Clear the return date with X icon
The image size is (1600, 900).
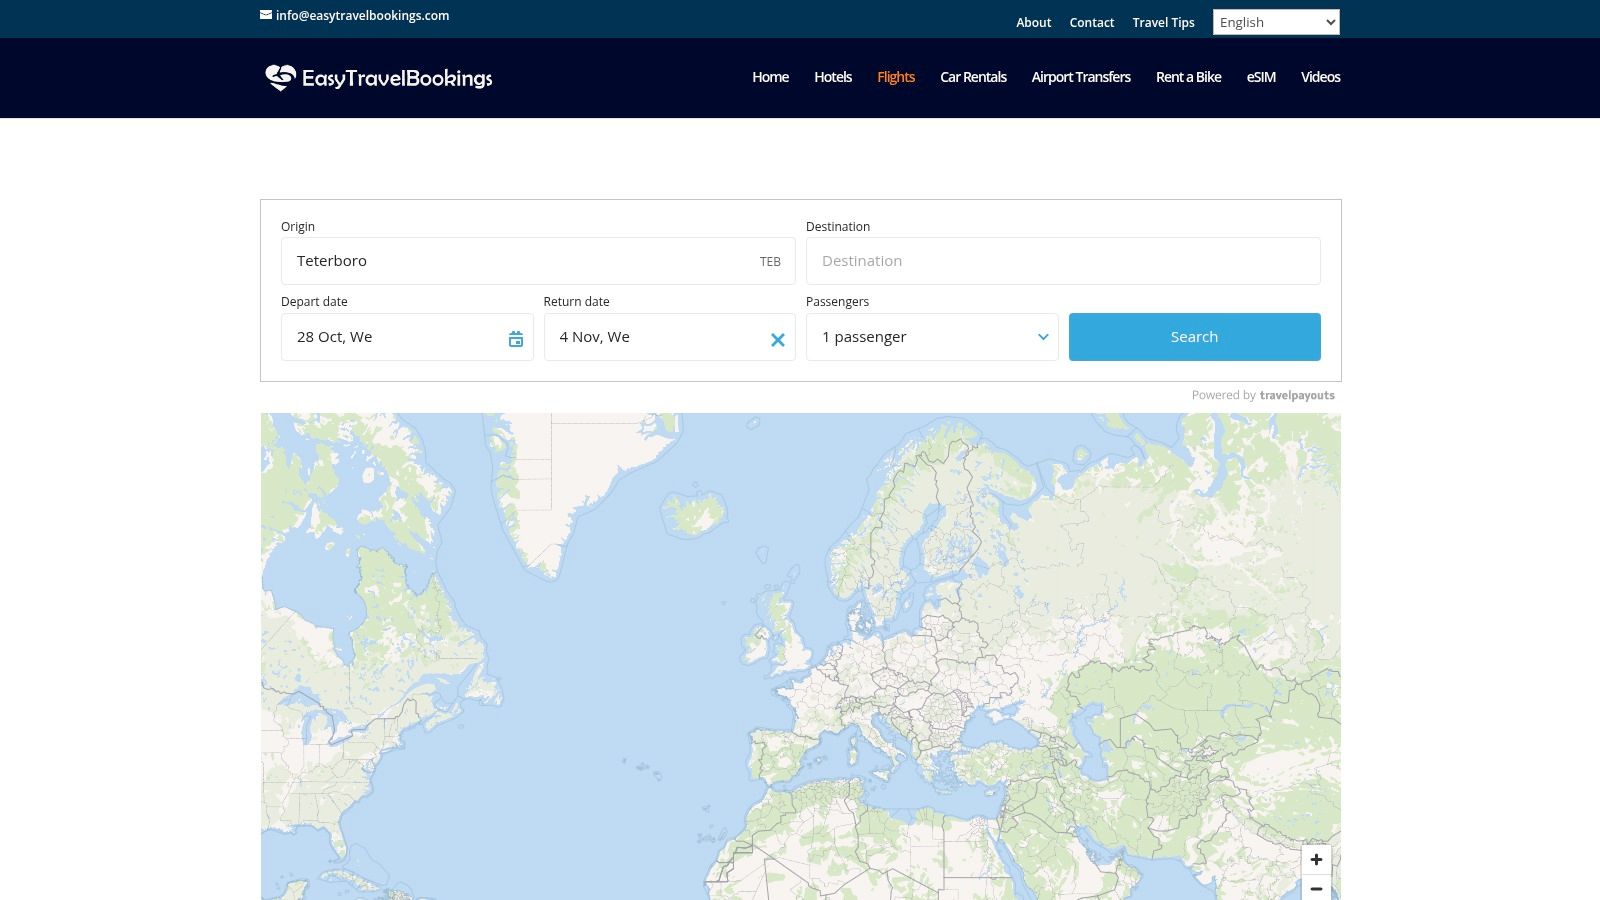click(778, 340)
